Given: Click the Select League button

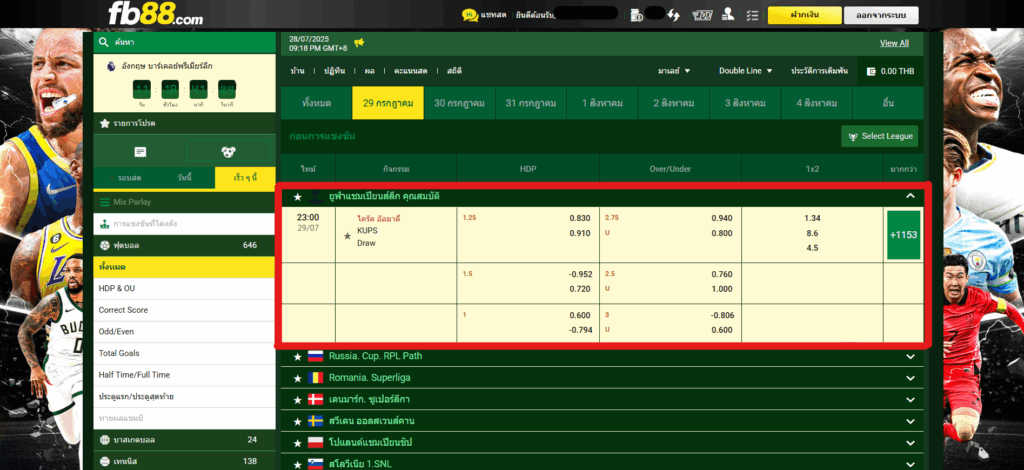Looking at the screenshot, I should [x=880, y=136].
